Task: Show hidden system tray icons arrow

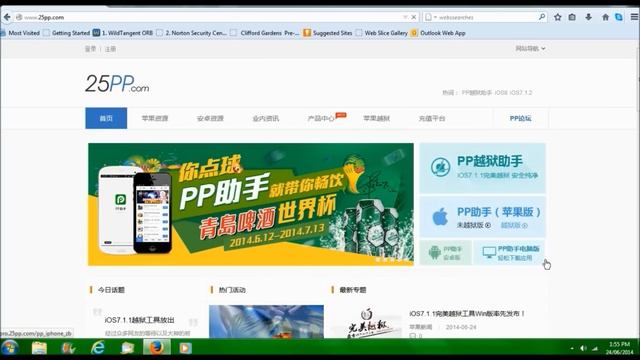Action: pyautogui.click(x=572, y=348)
